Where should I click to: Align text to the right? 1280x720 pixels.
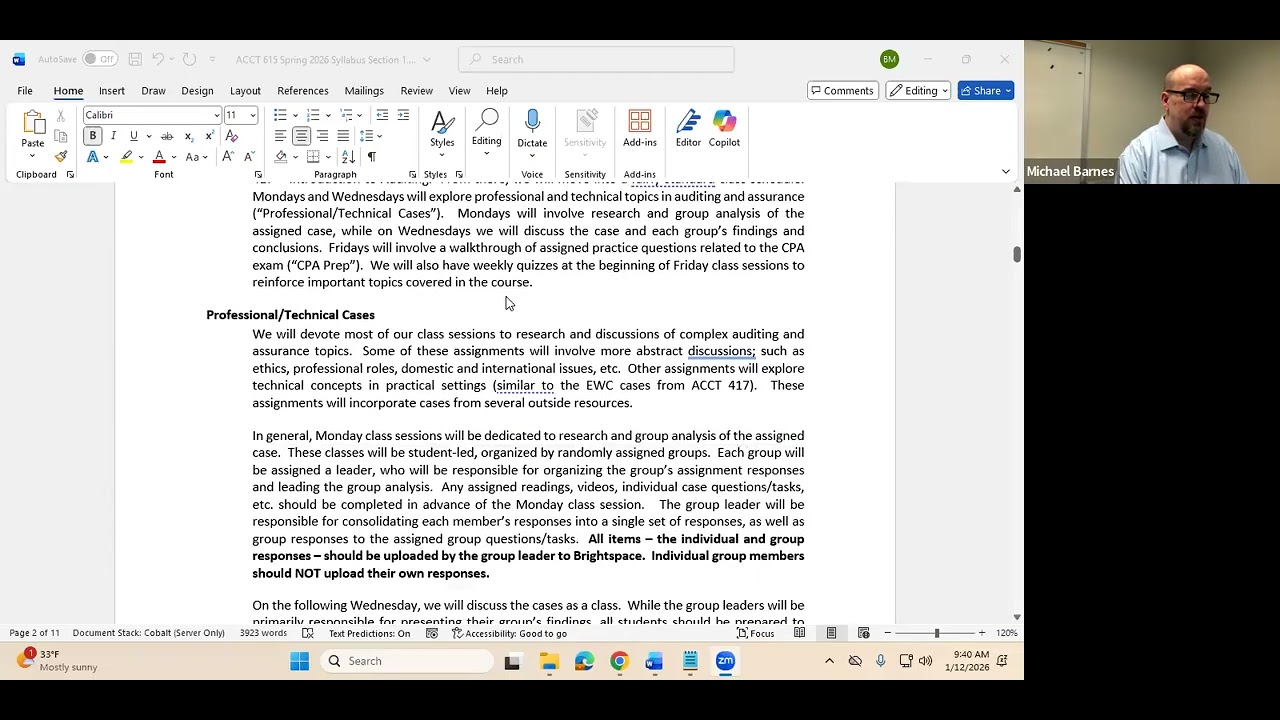click(322, 136)
